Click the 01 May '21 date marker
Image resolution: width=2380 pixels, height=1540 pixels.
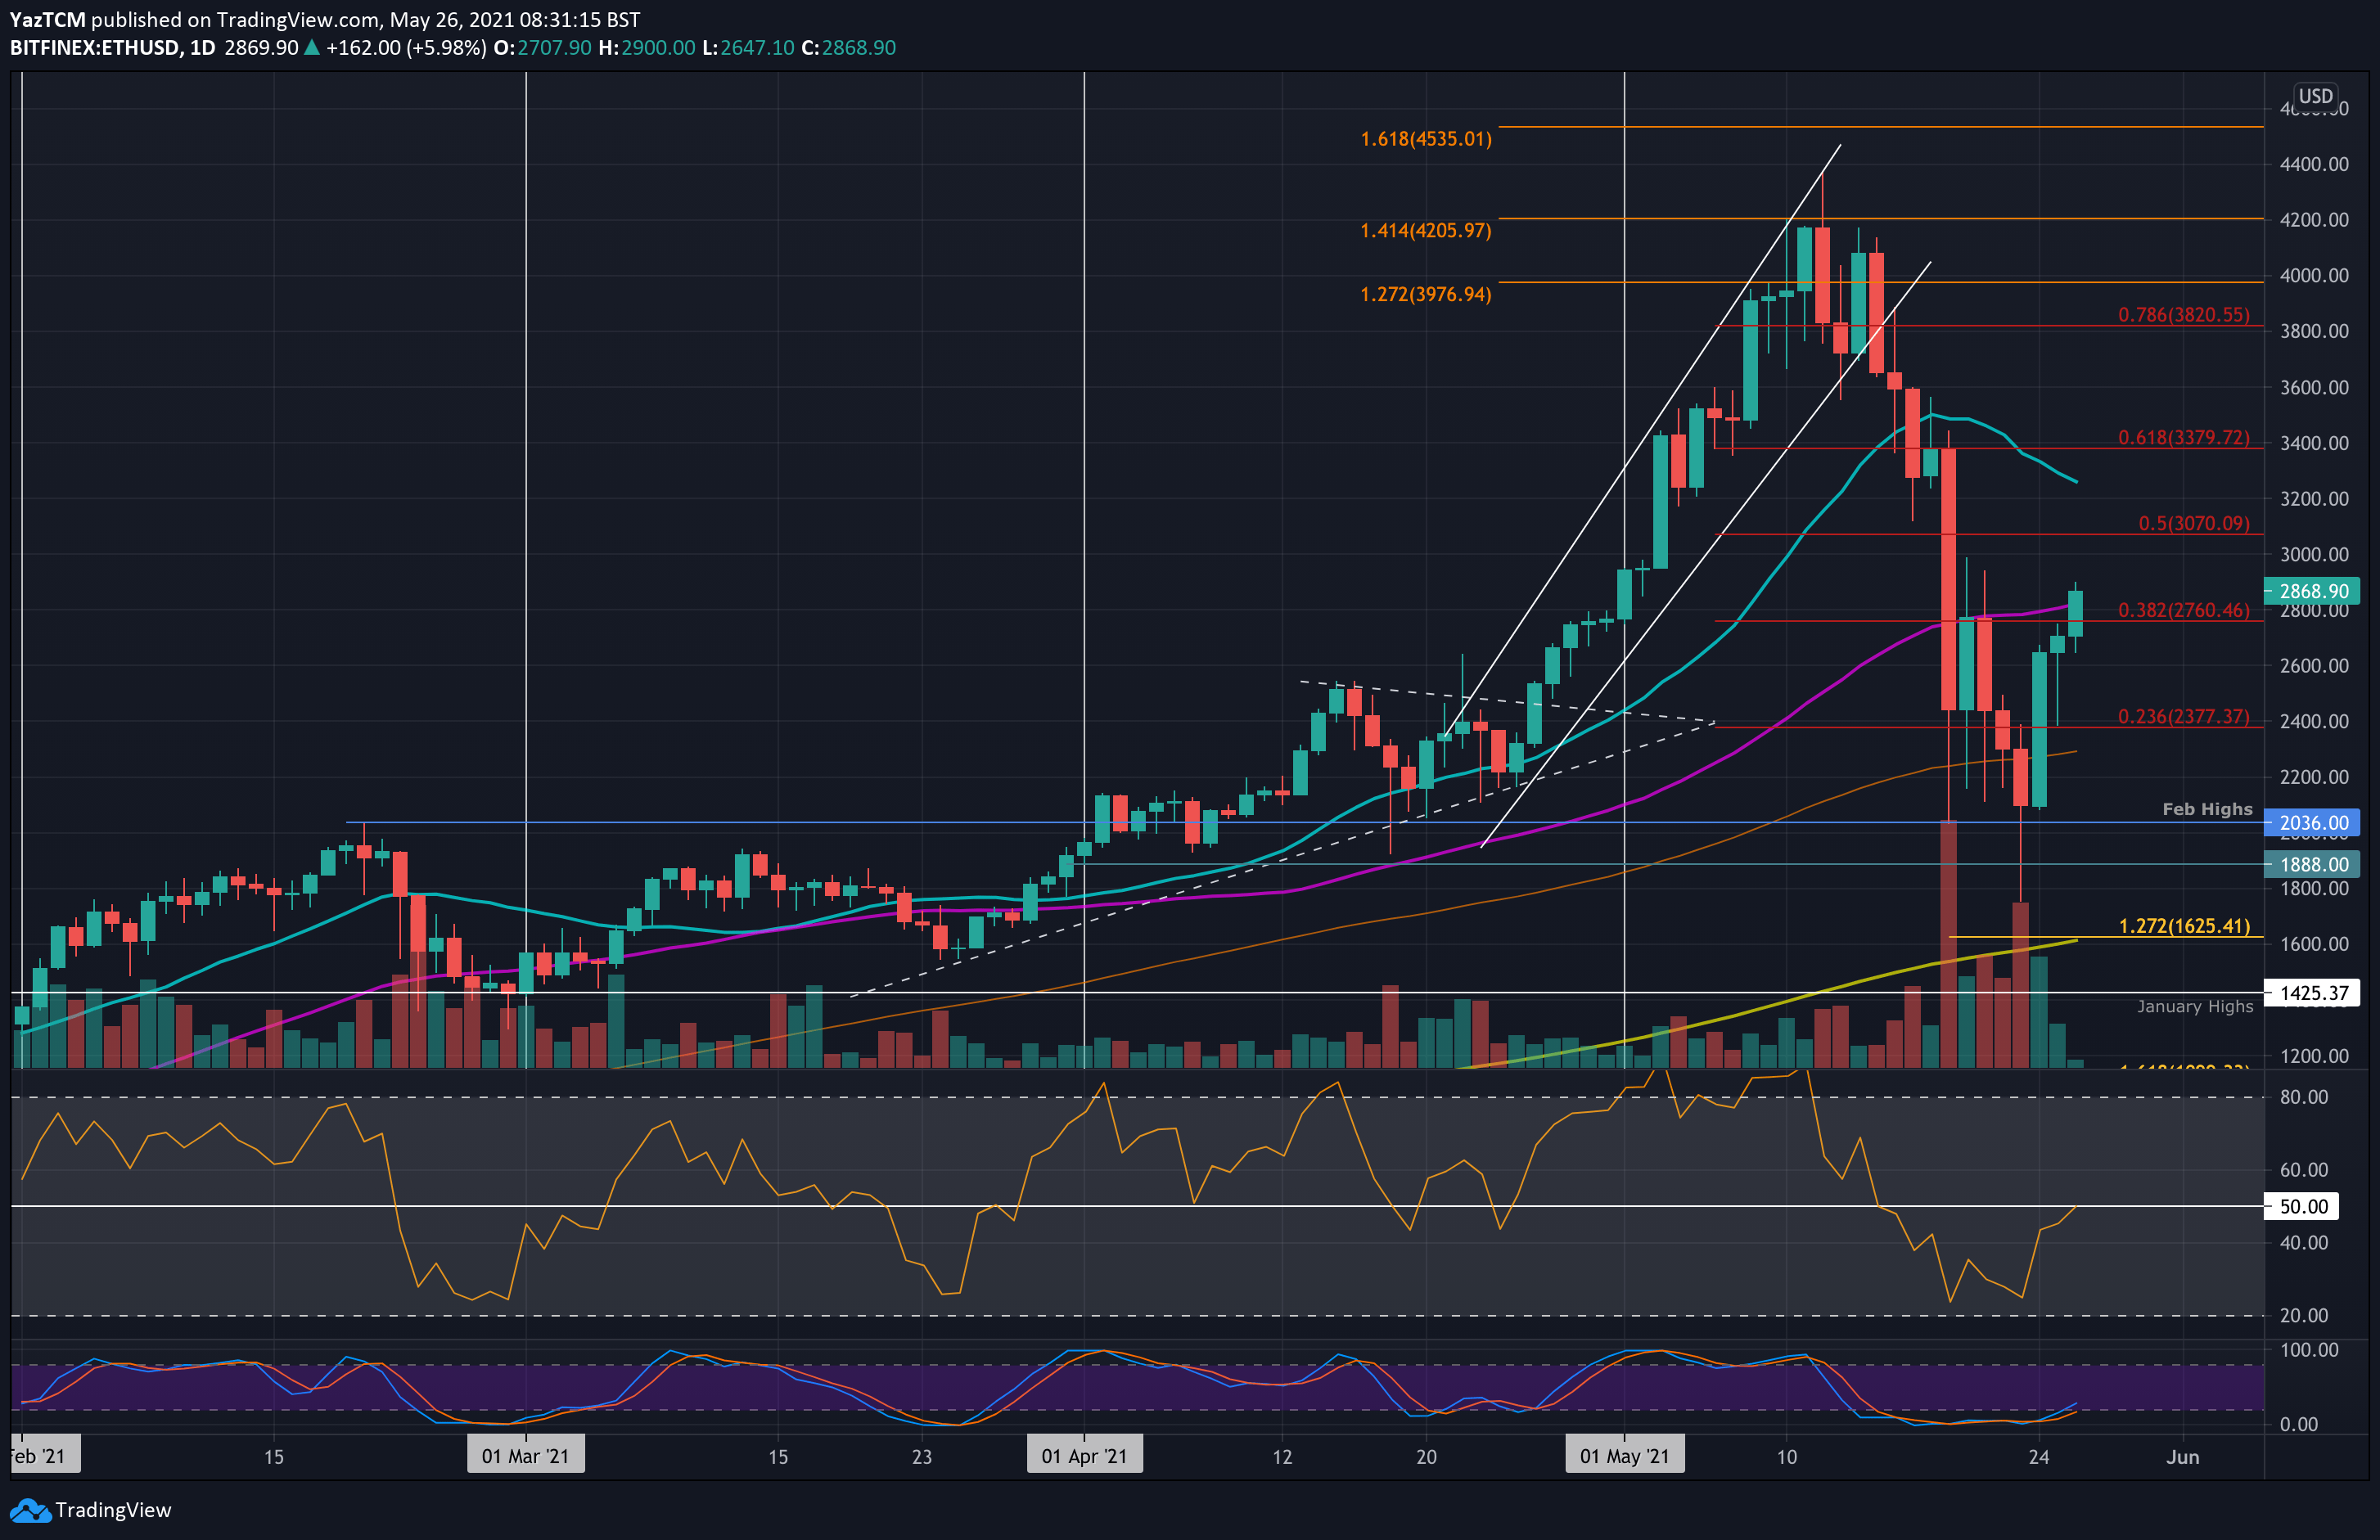click(x=1624, y=1456)
